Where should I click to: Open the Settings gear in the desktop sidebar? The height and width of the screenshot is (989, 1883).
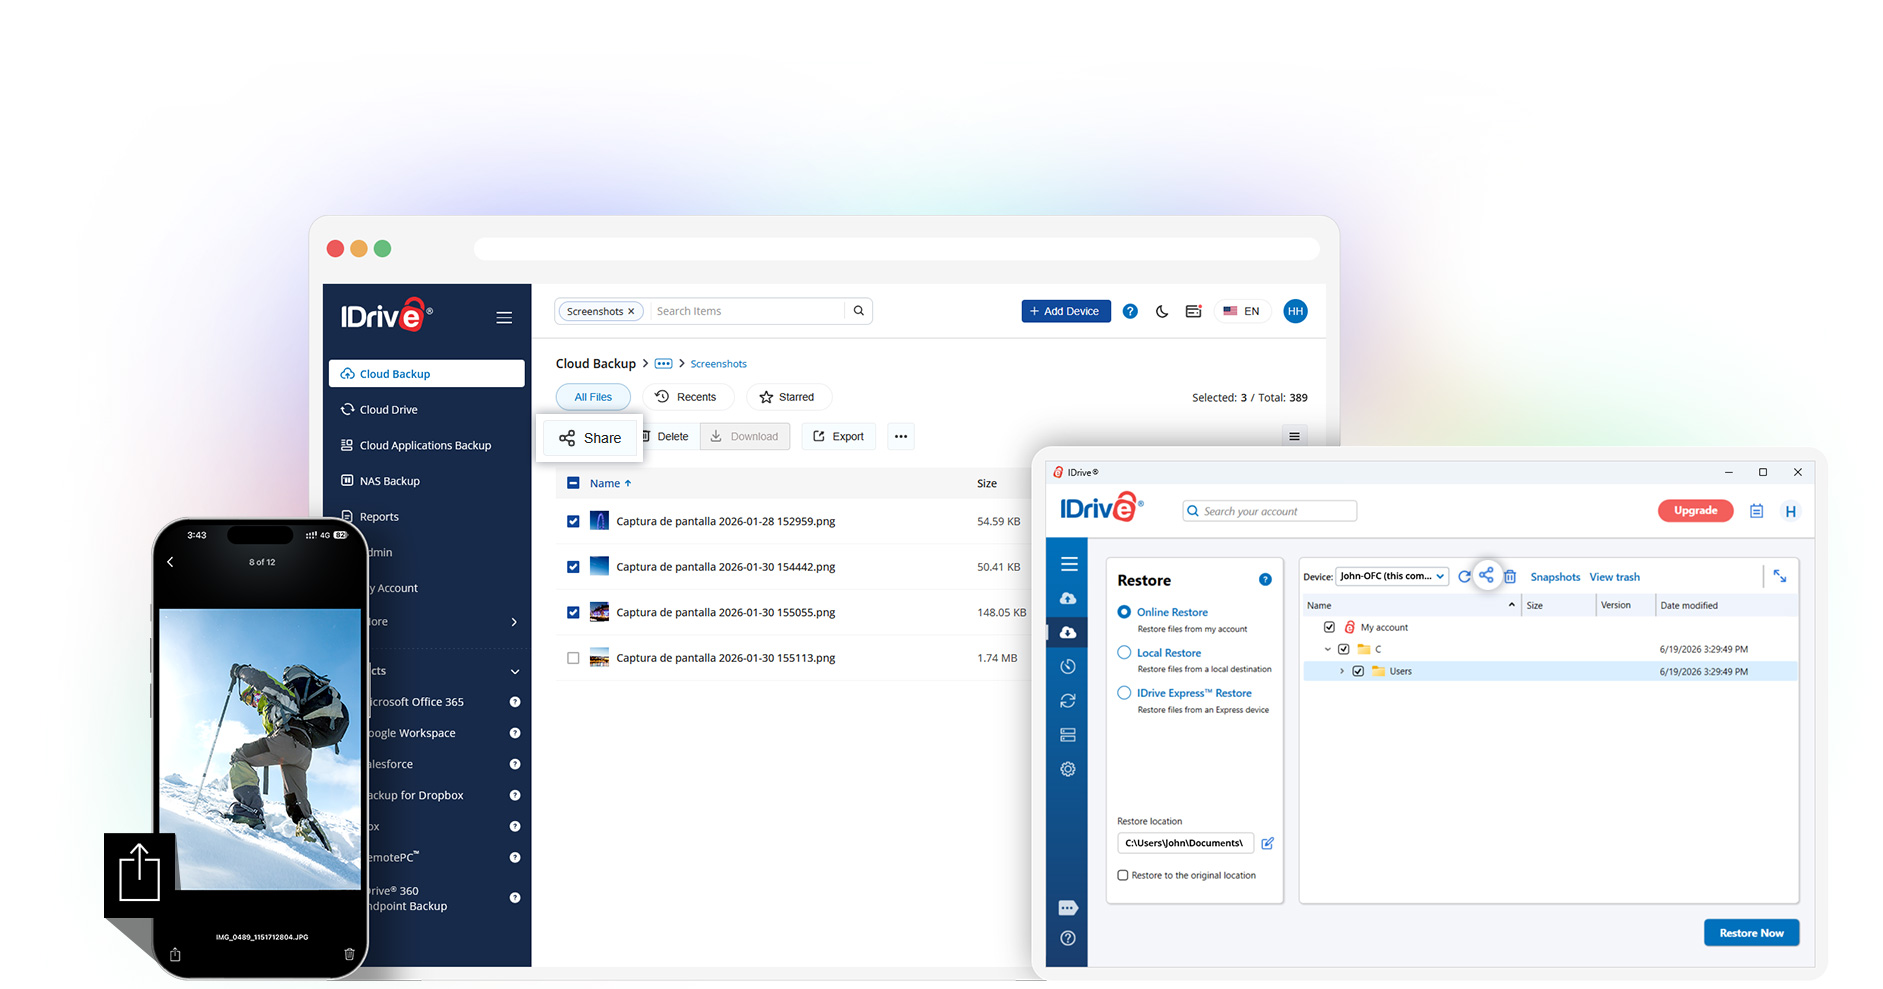[x=1068, y=769]
